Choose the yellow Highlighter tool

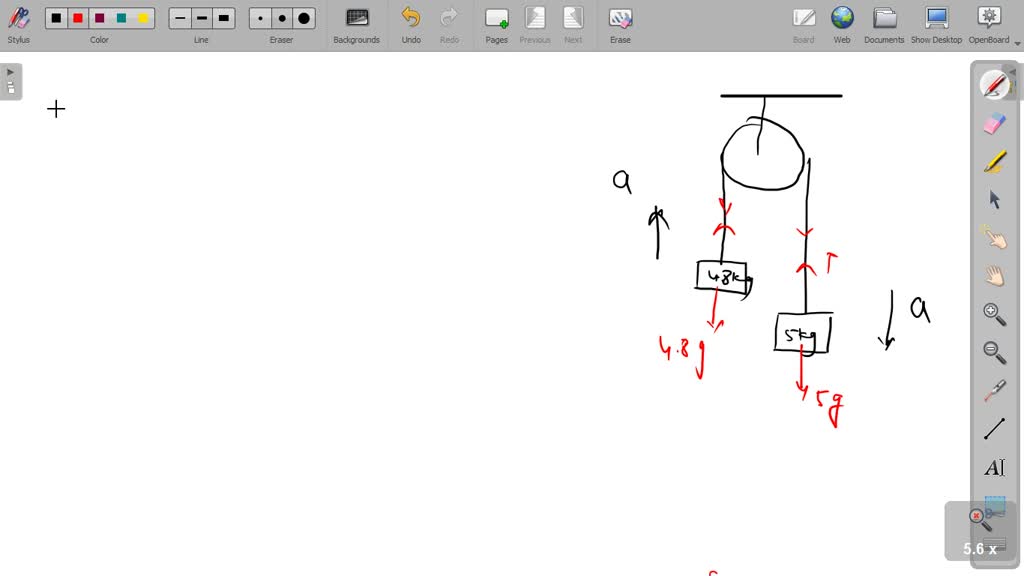994,162
